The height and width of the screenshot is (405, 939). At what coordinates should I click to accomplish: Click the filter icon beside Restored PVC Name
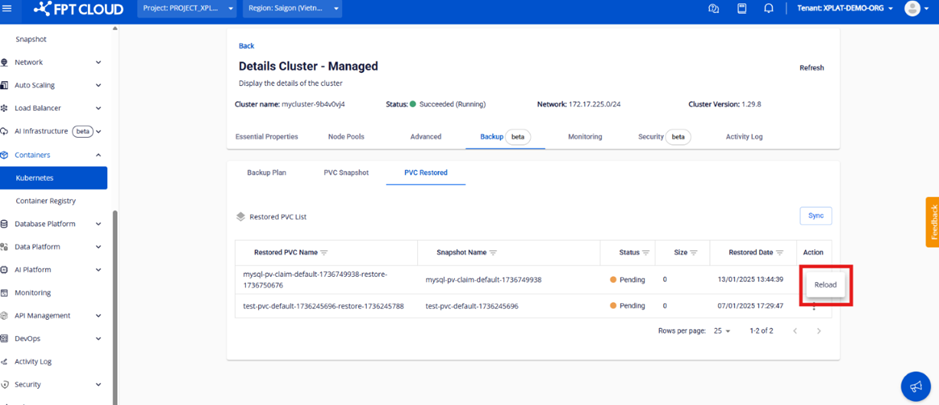click(x=324, y=253)
